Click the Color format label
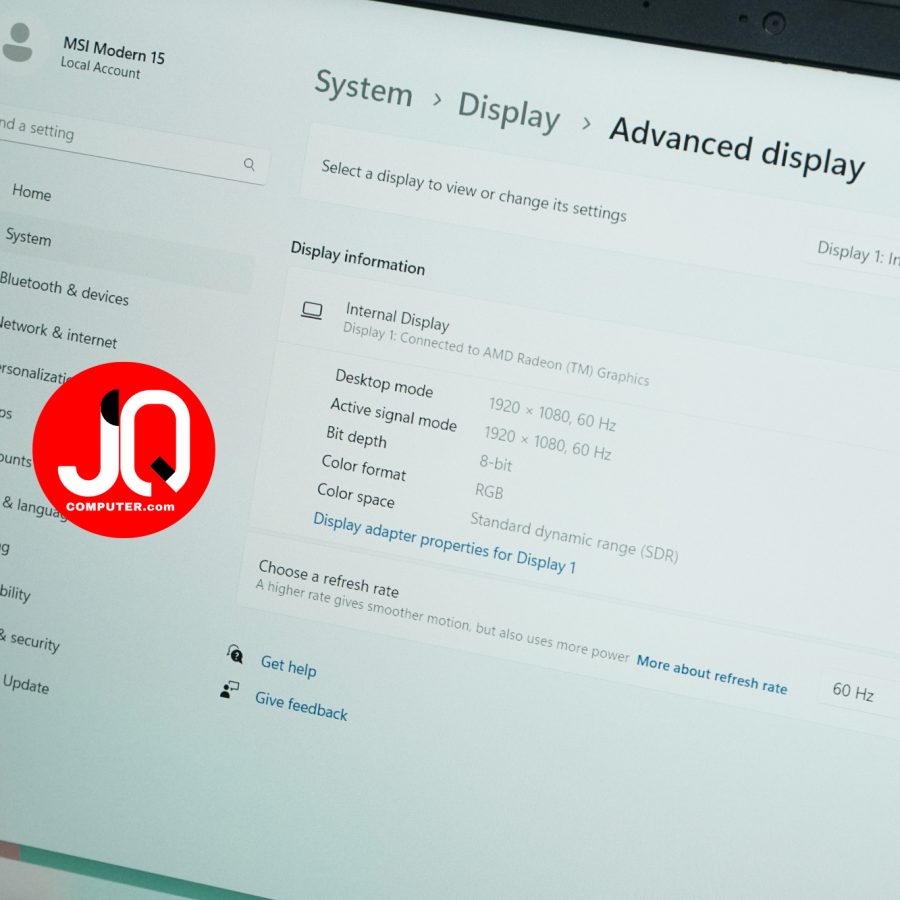This screenshot has width=900, height=900. (x=364, y=467)
